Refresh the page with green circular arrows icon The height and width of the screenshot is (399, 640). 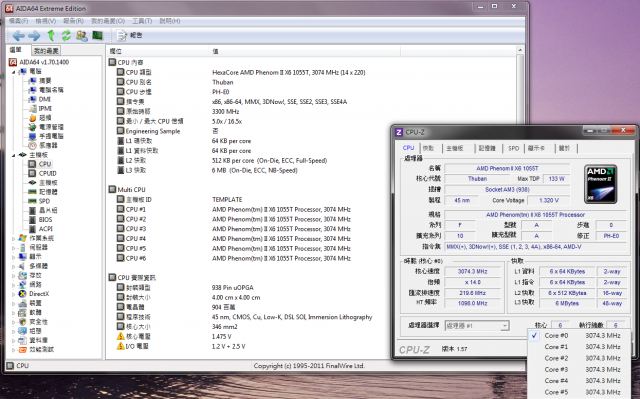click(x=66, y=35)
